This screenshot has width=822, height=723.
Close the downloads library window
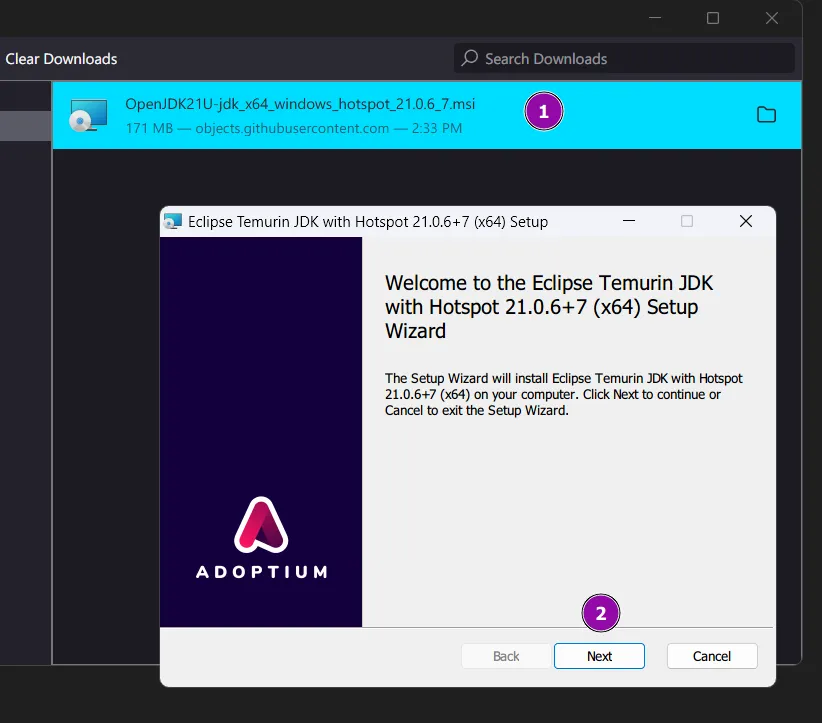(x=771, y=18)
